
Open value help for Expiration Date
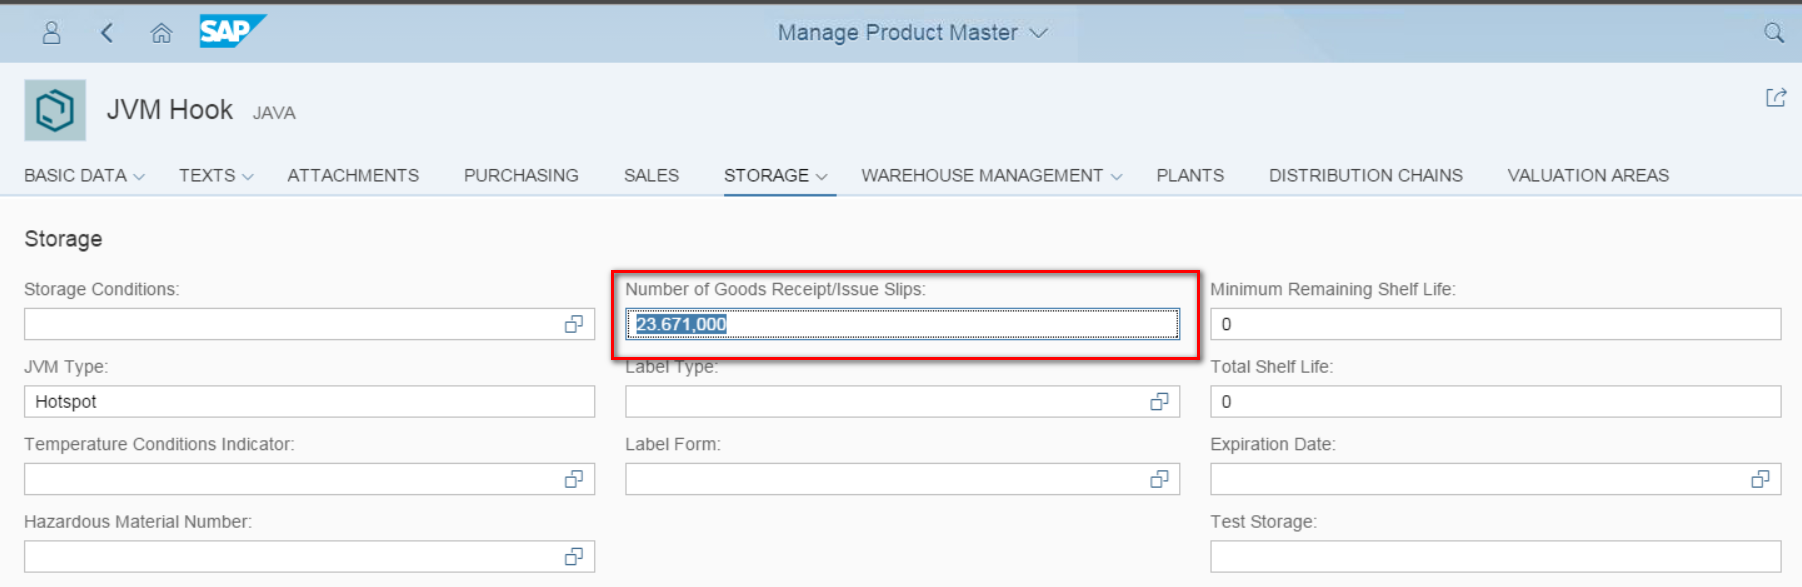coord(1760,479)
